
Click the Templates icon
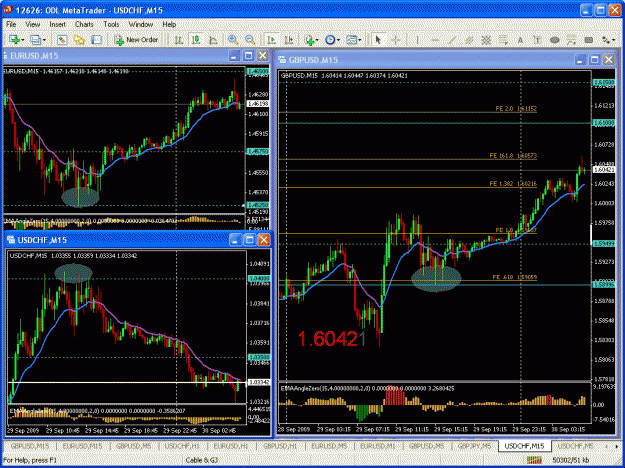351,39
